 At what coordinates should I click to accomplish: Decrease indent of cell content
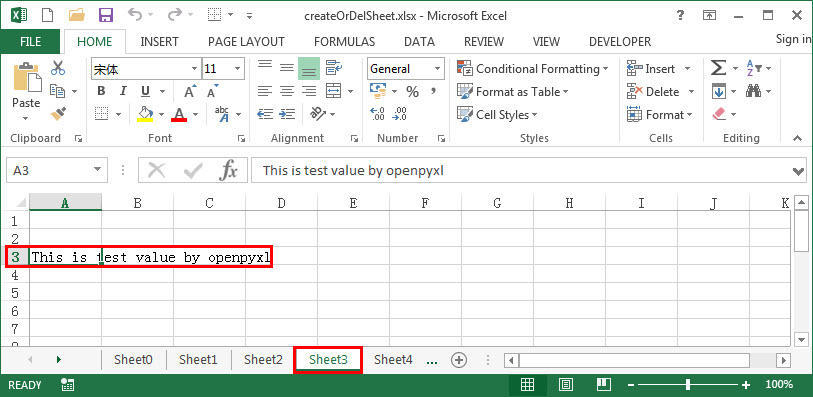click(x=265, y=114)
